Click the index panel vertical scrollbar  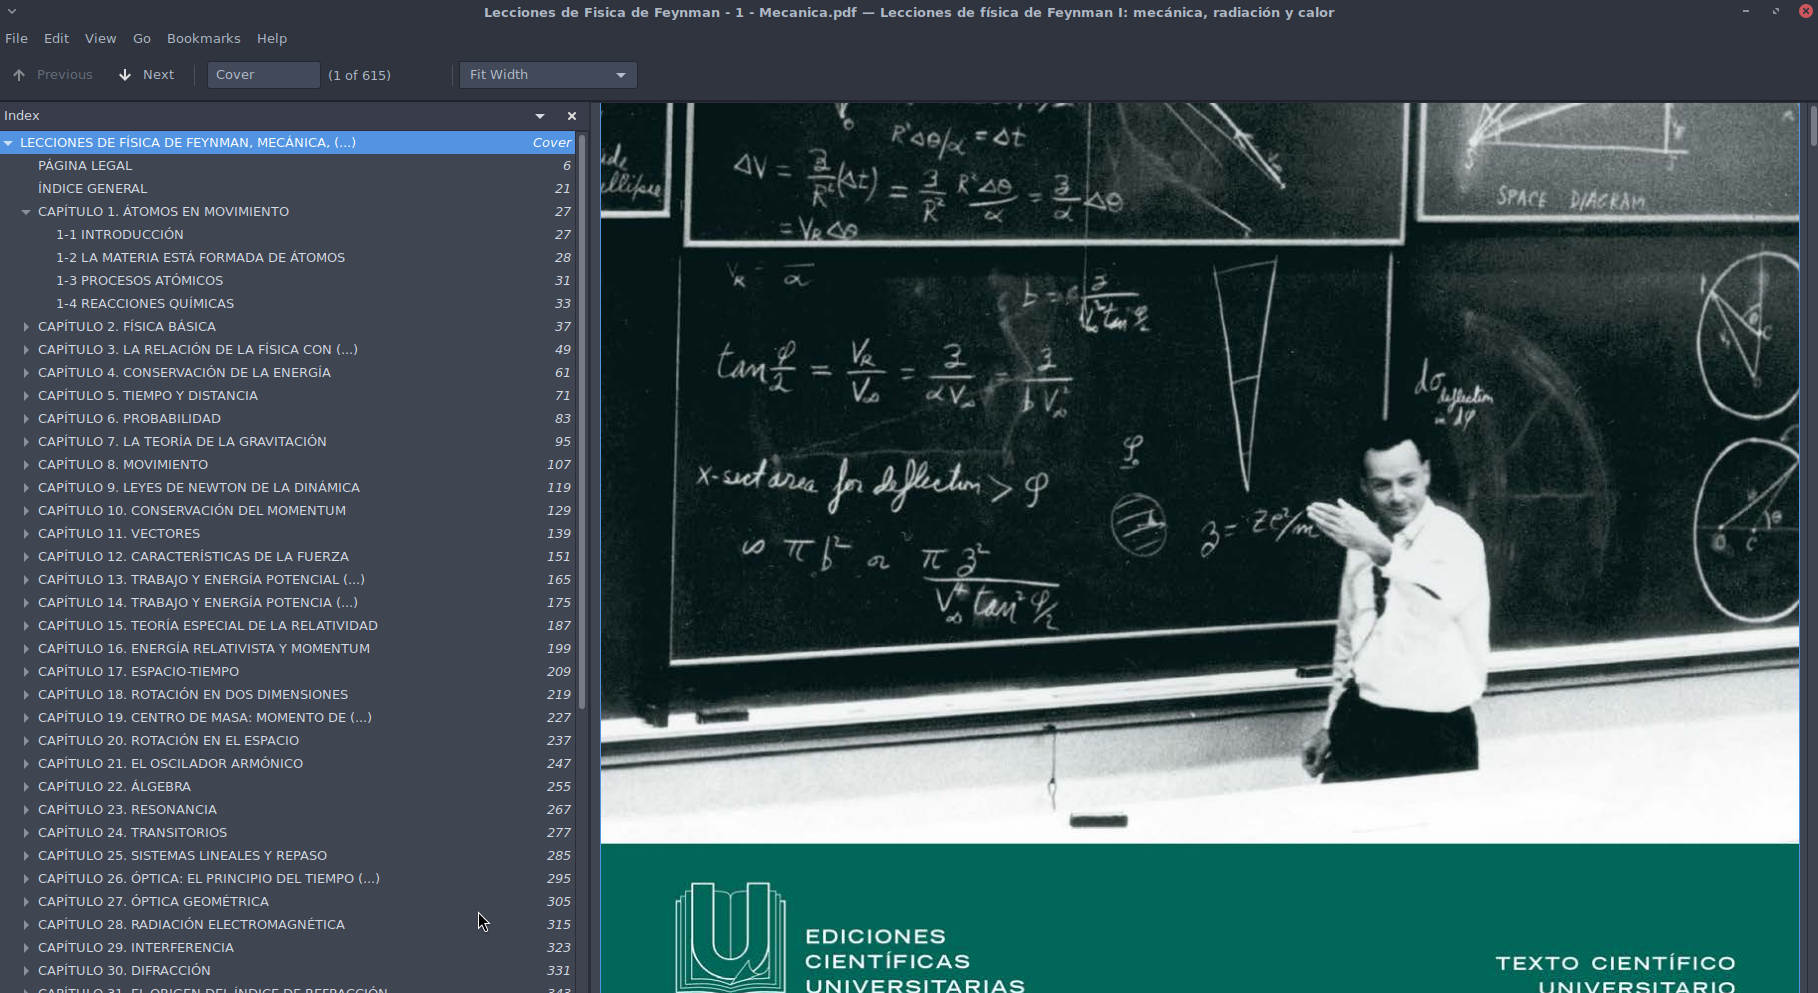(x=582, y=420)
